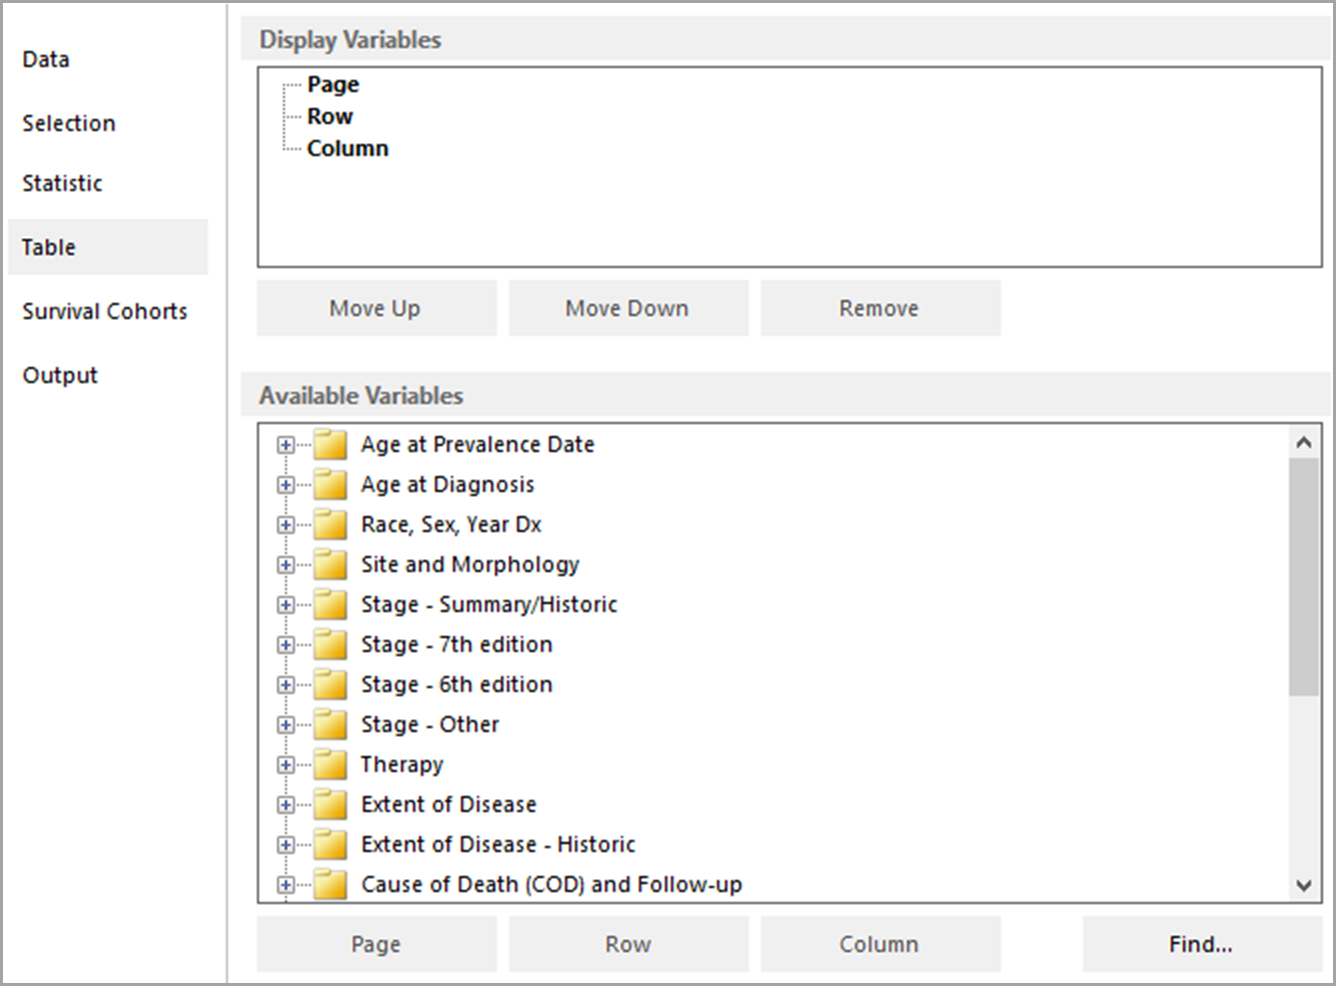Select Column in Display Variables tree
1336x986 pixels.
pos(347,148)
